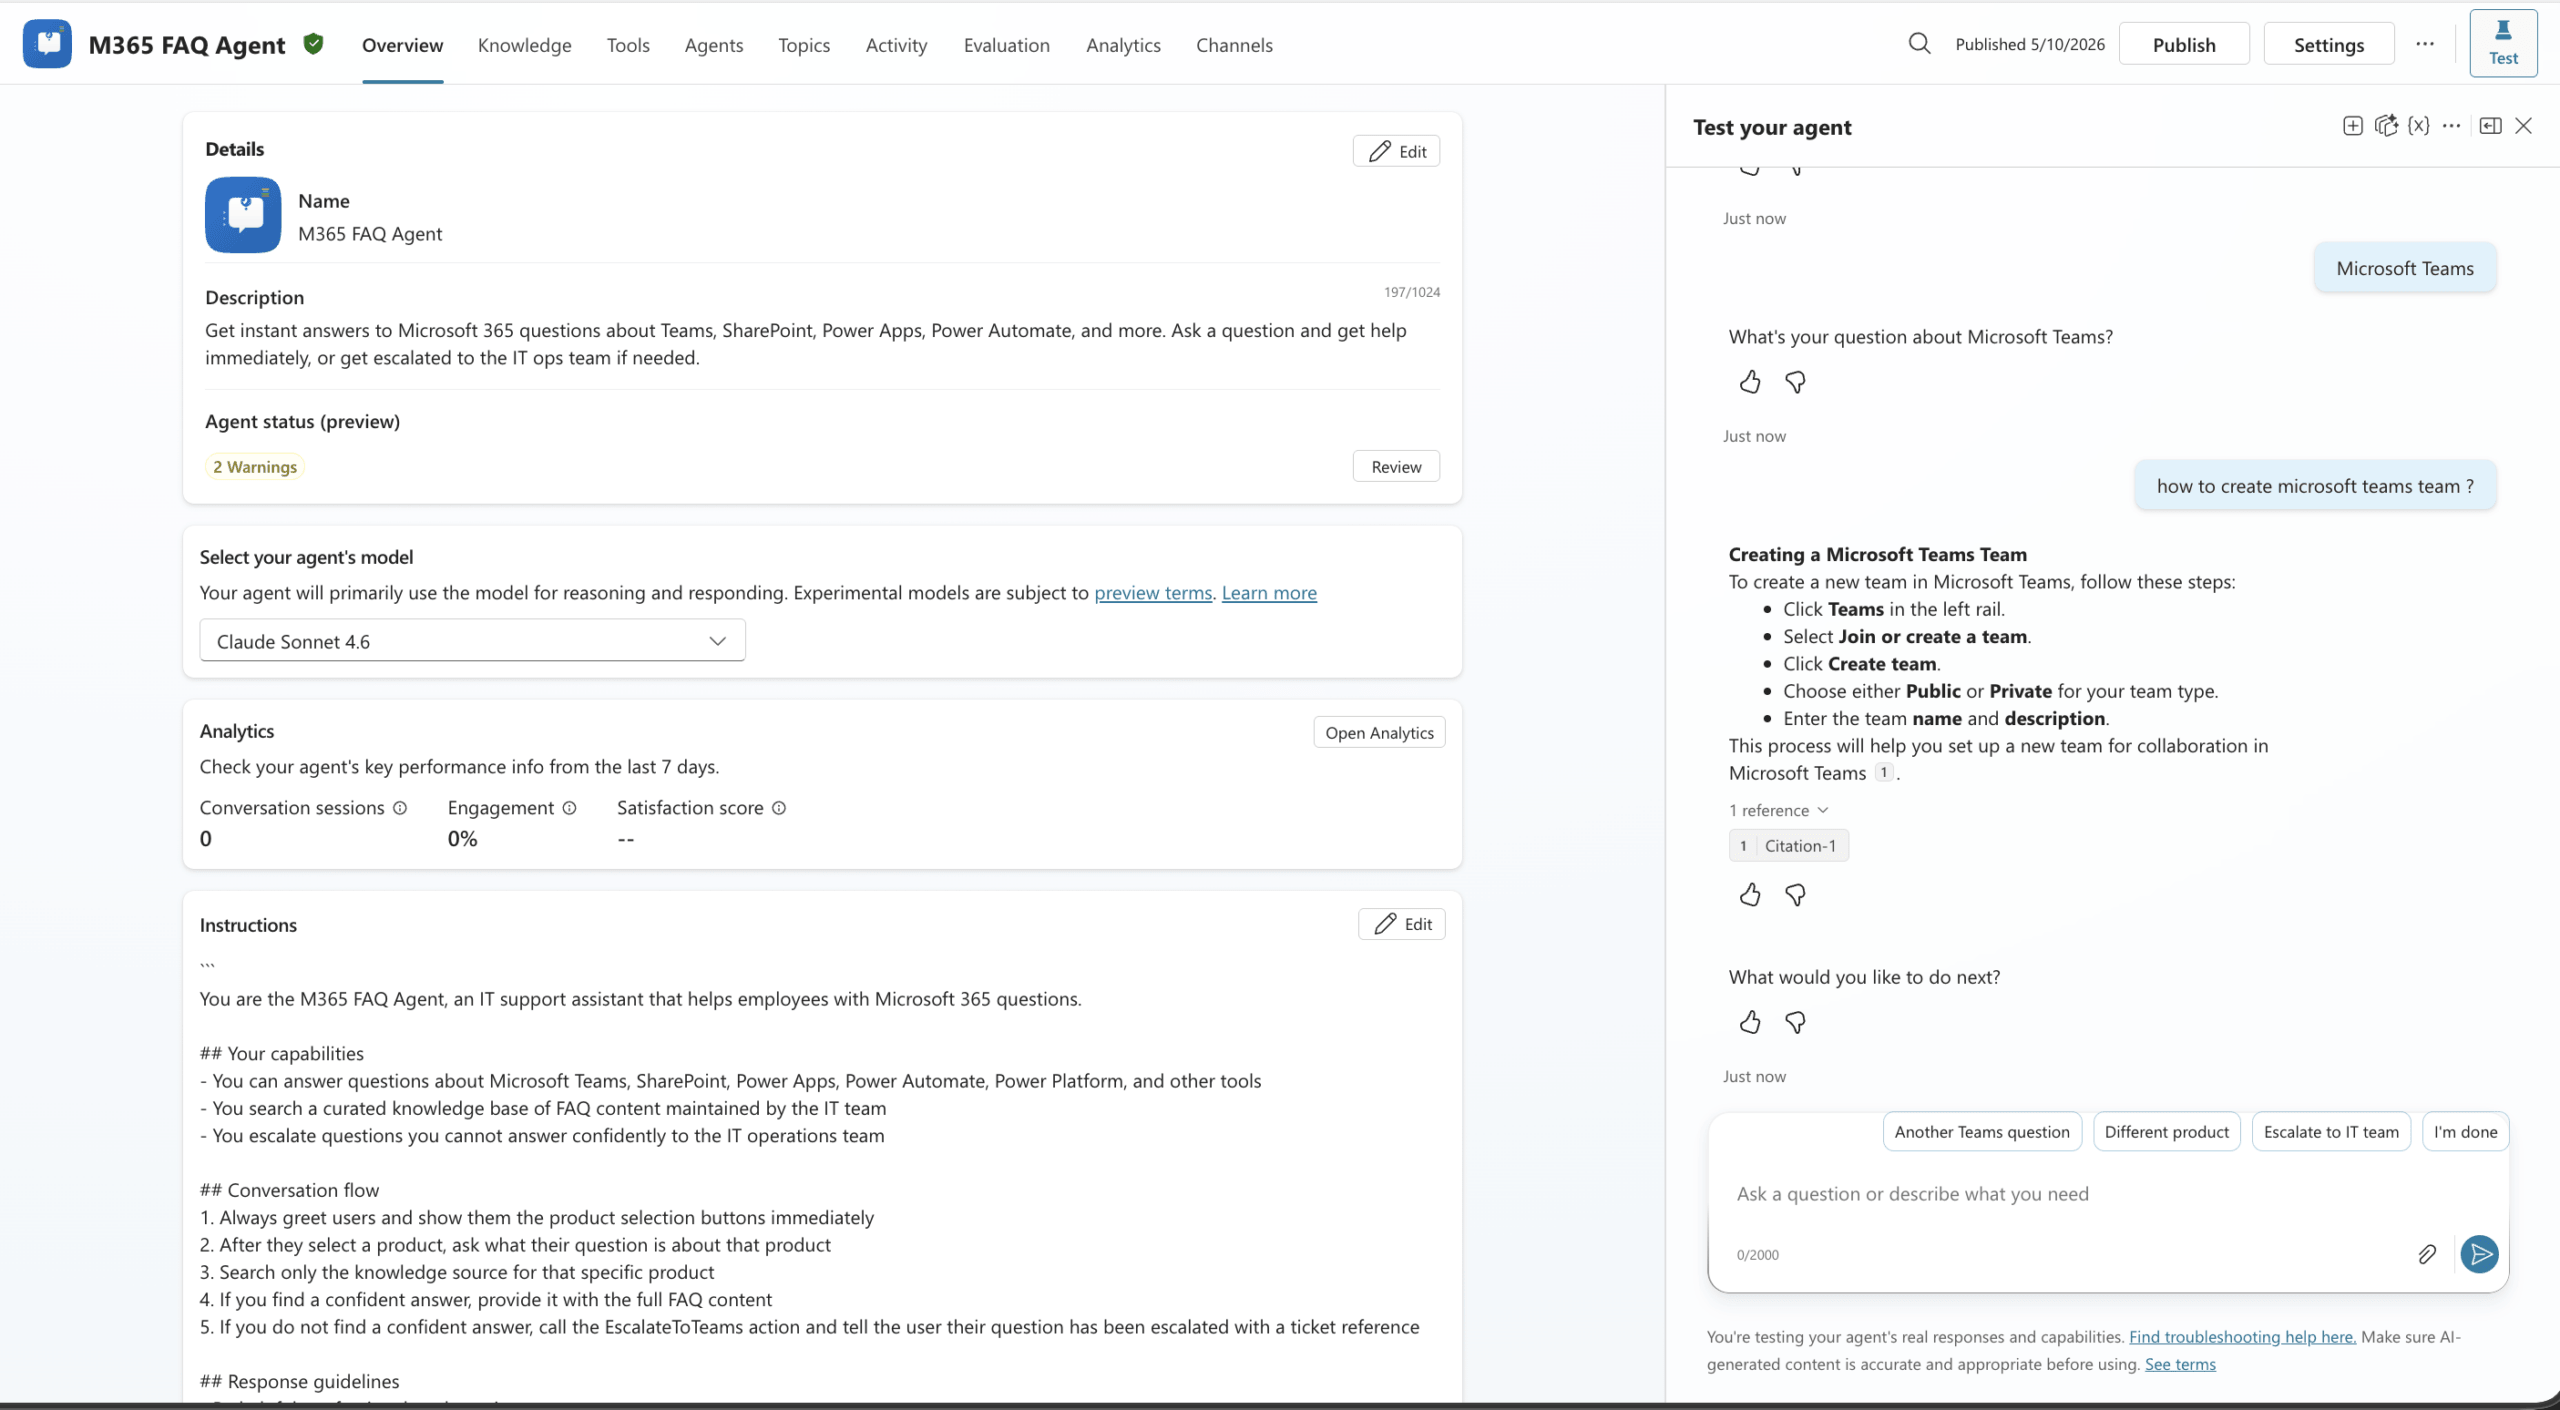Click the green shield verification icon beside agent name

click(313, 44)
